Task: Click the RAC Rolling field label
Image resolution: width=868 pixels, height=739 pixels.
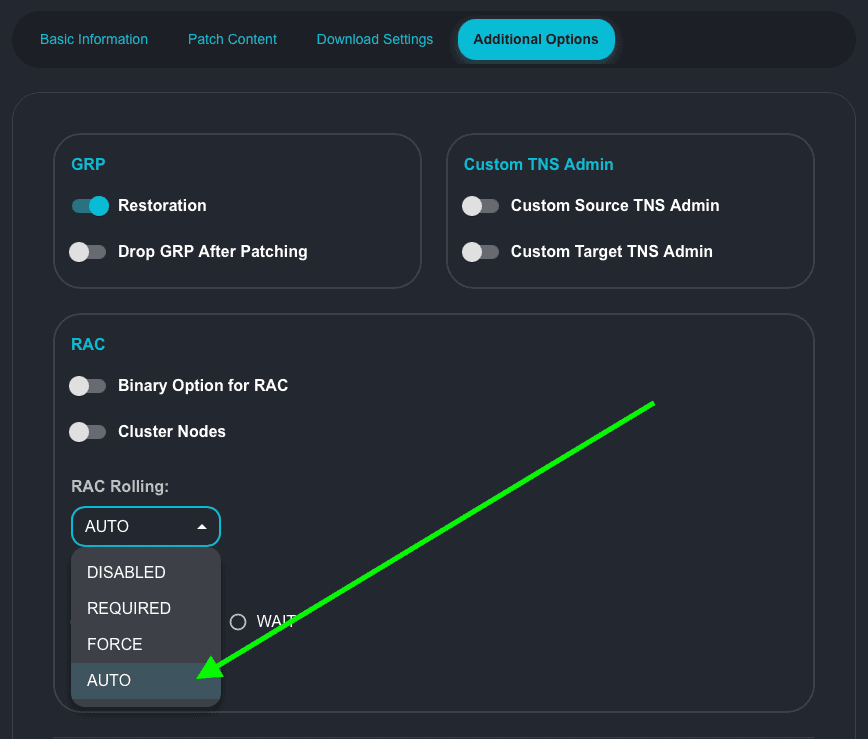Action: pyautogui.click(x=120, y=487)
